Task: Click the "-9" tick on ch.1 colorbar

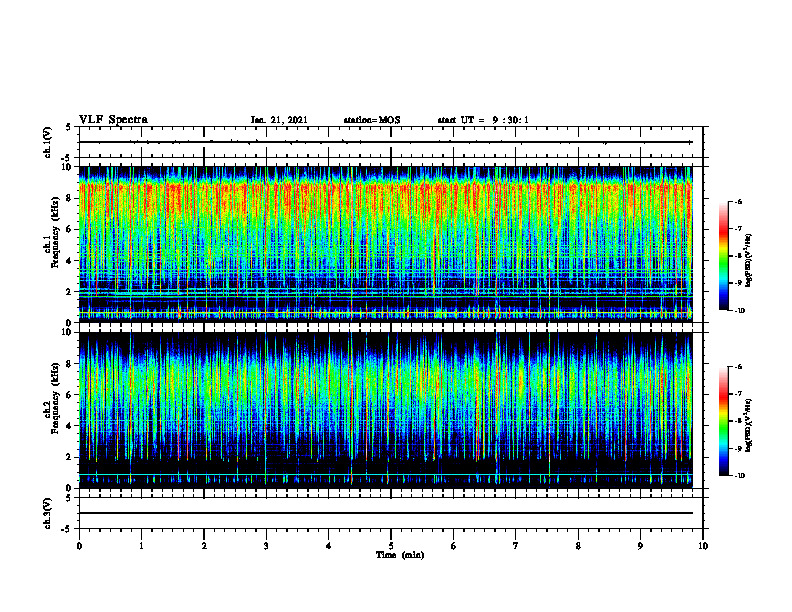Action: 738,283
